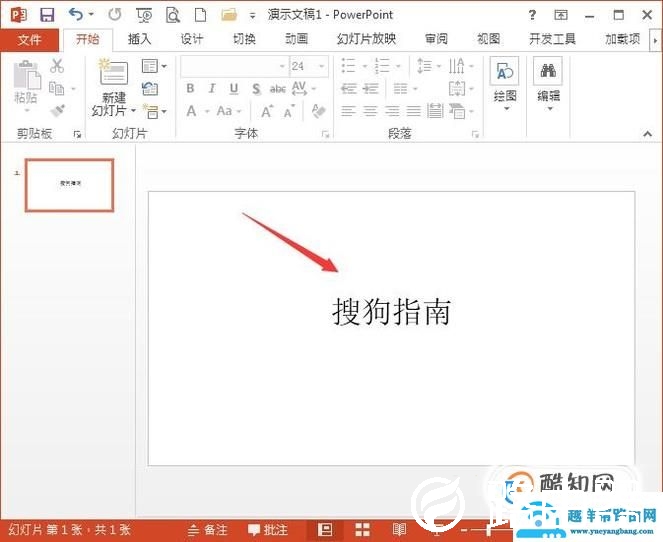Launch the Font dialog box
The height and width of the screenshot is (542, 663).
click(x=325, y=134)
